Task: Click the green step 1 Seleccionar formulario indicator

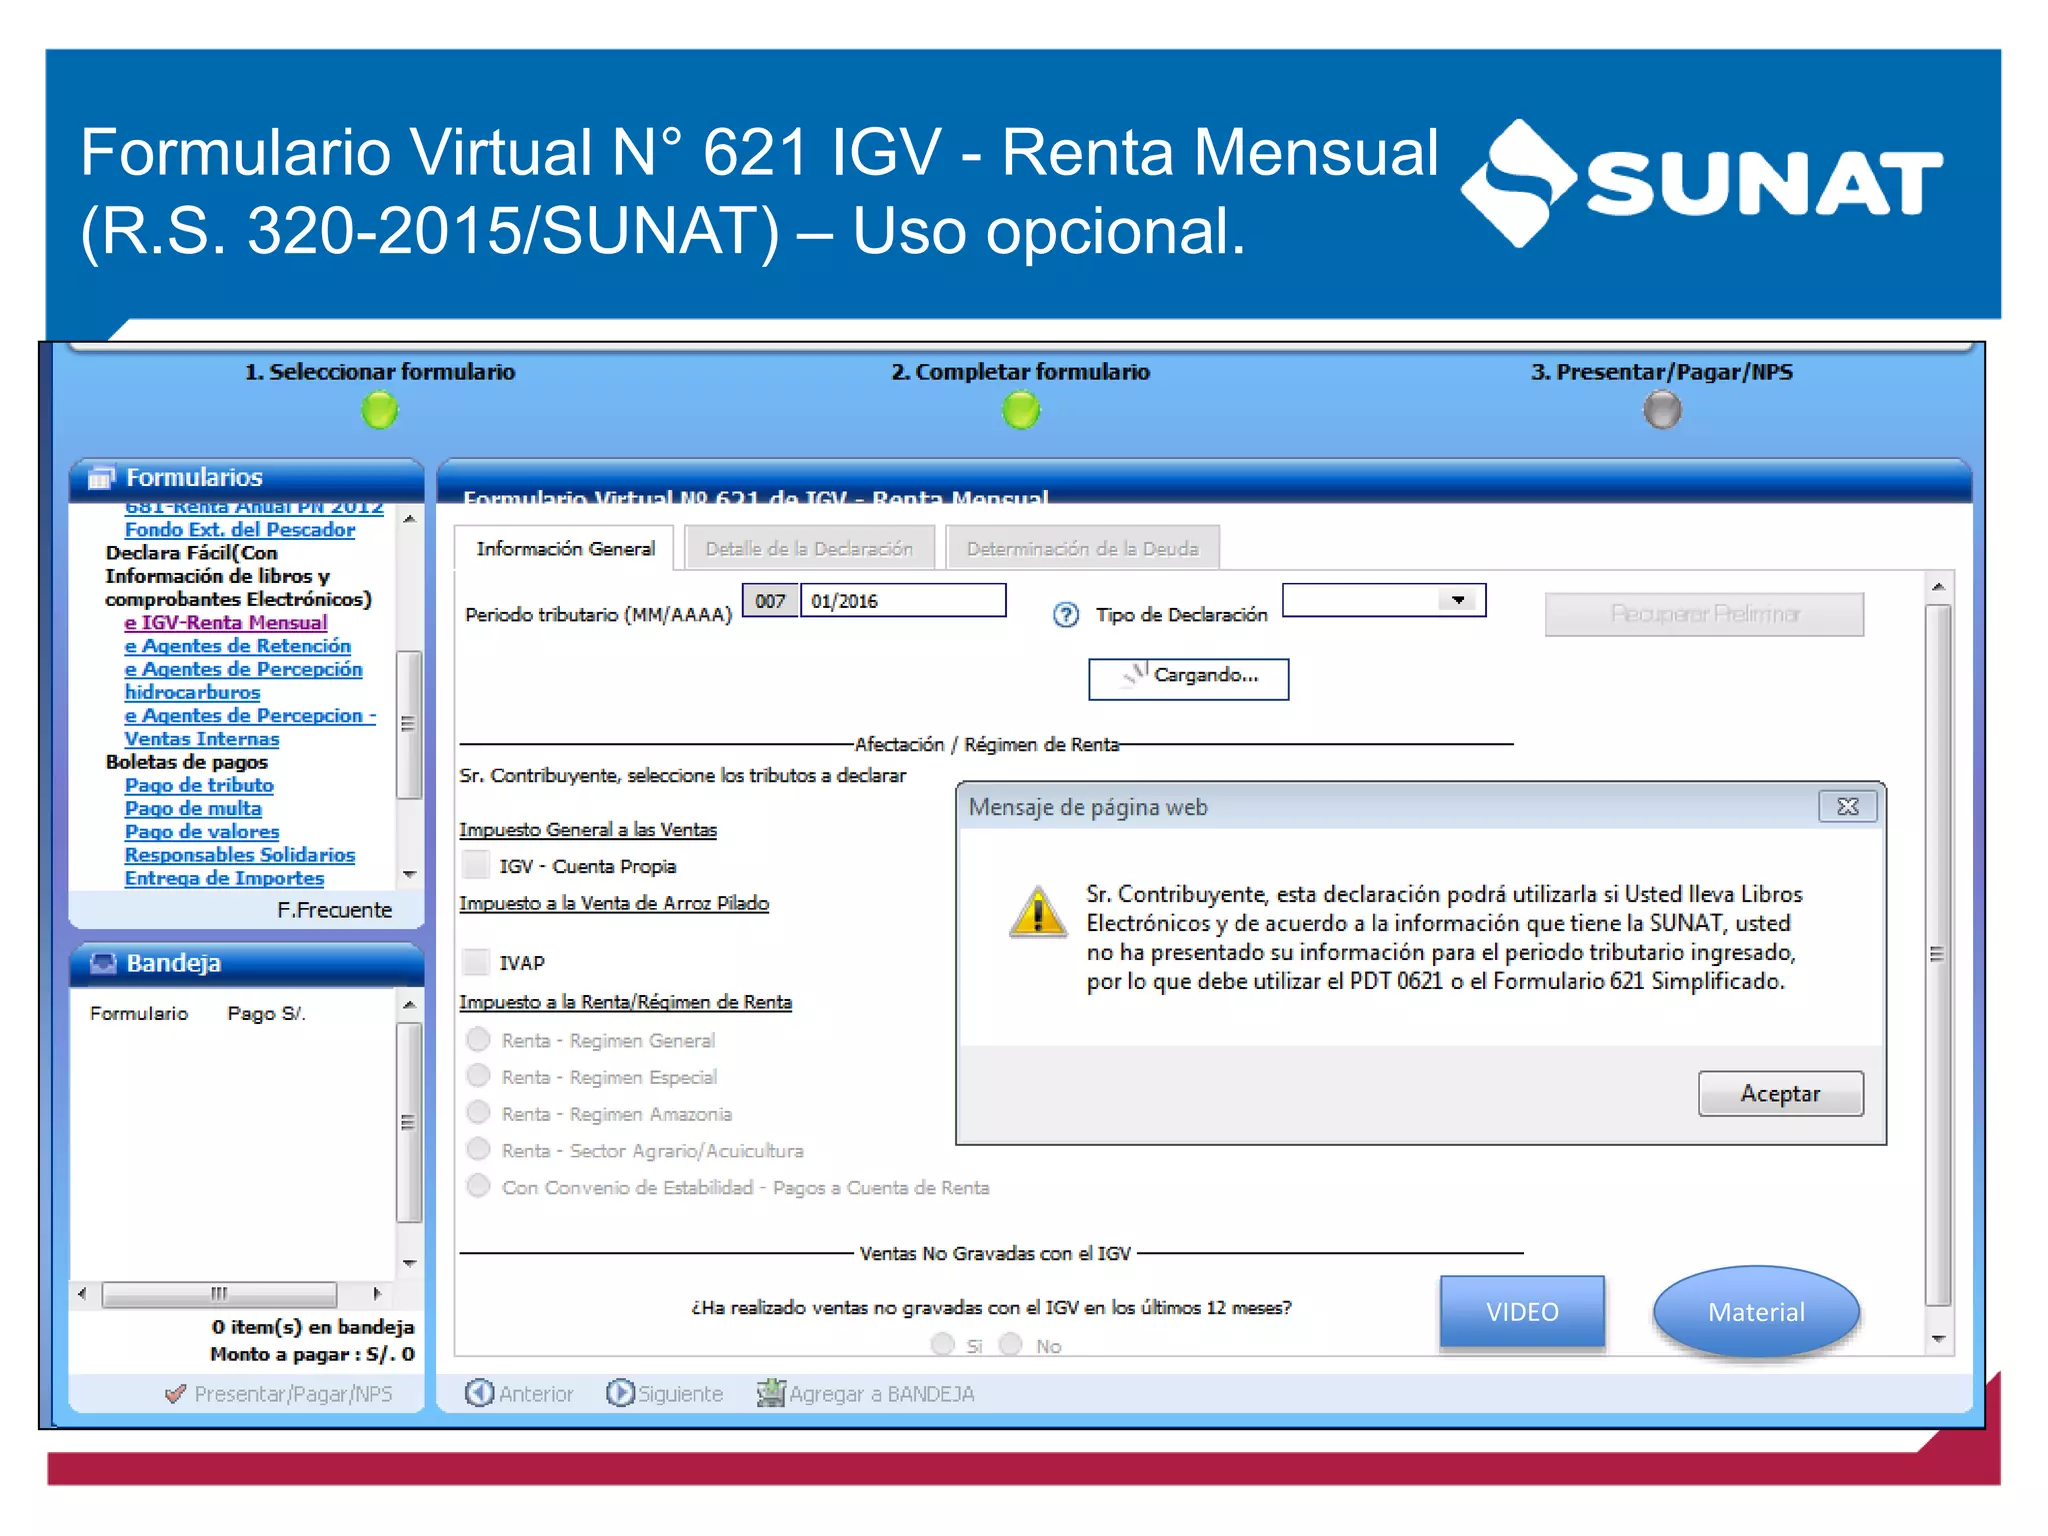Action: (x=379, y=410)
